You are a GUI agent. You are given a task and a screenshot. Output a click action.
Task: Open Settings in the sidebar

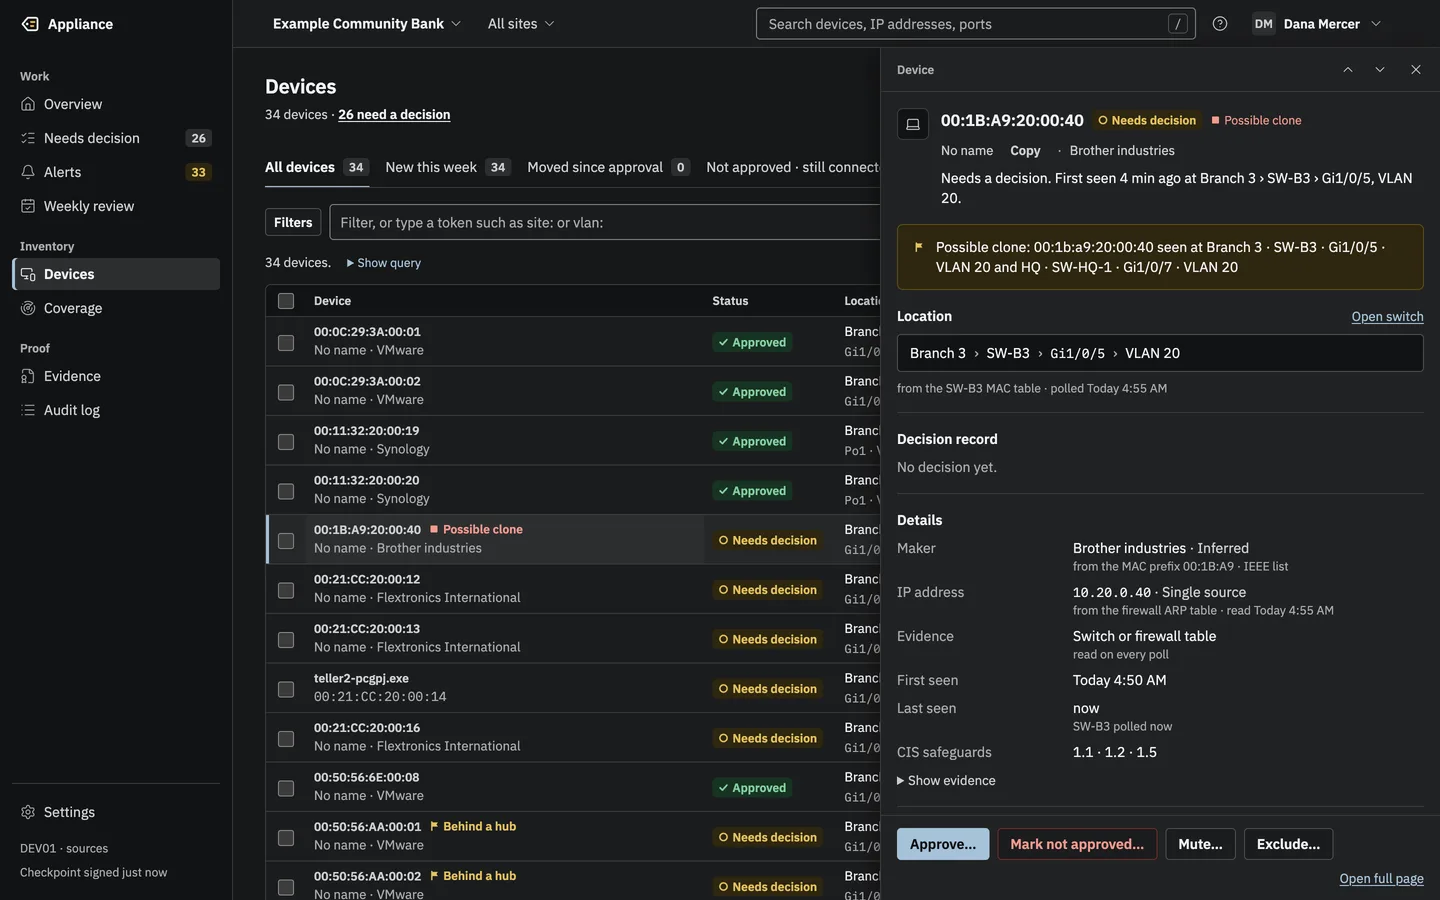(116, 812)
